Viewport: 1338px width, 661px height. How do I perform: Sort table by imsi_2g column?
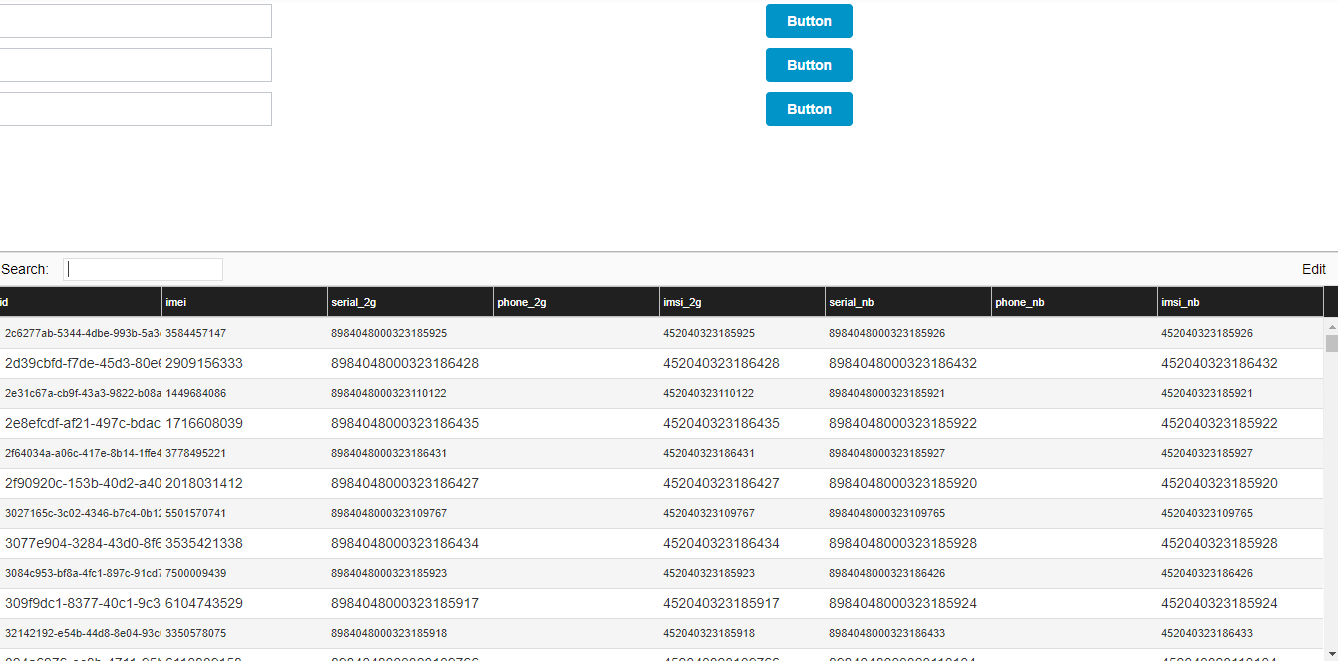point(742,301)
